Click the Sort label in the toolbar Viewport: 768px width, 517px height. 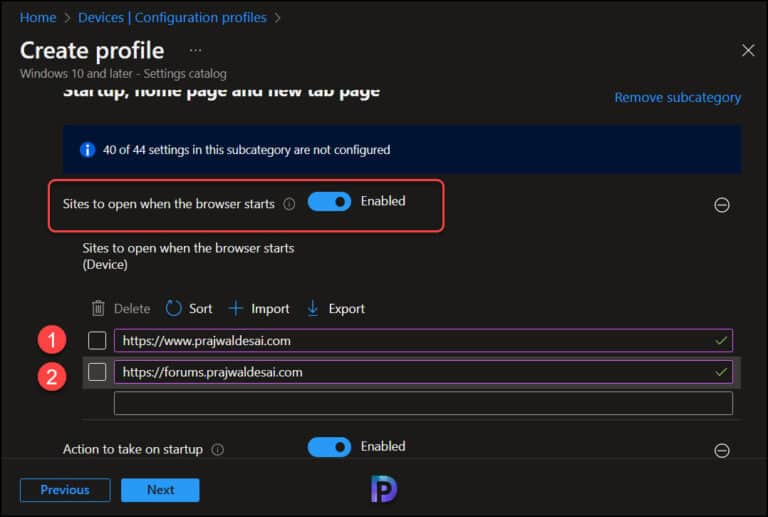point(200,309)
